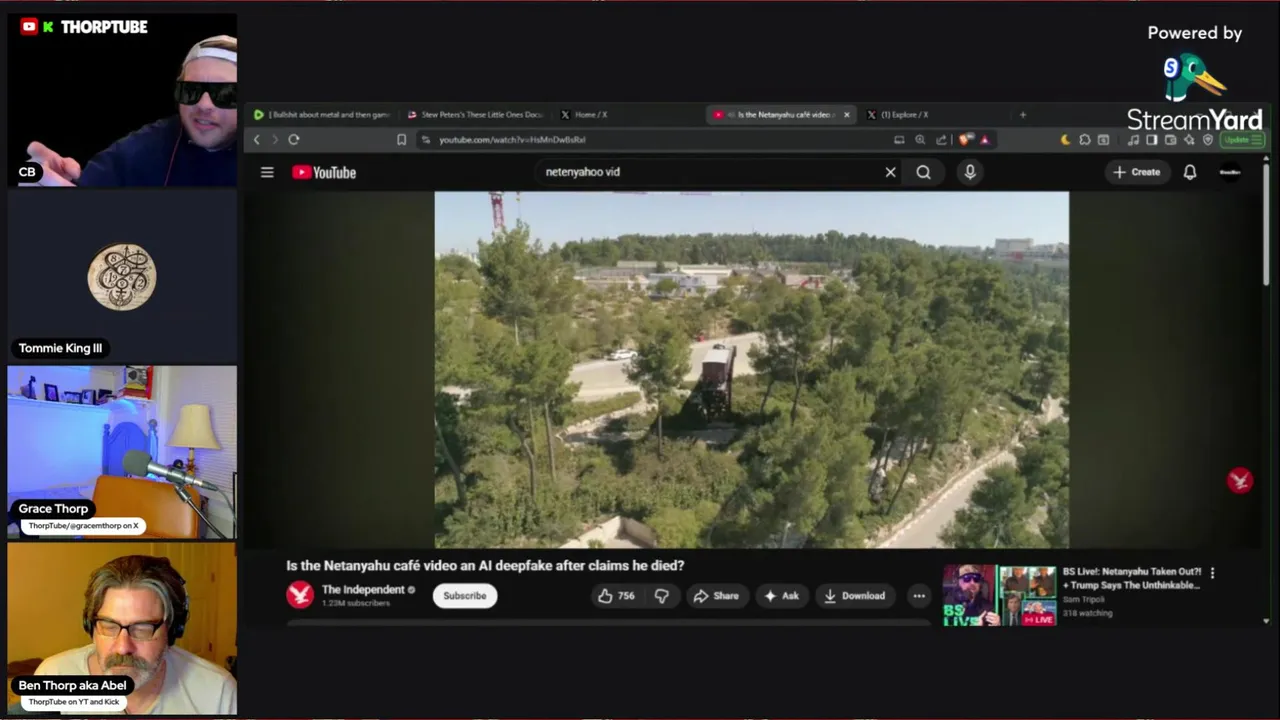
Task: Open Brave Rewards triangle icon
Action: click(x=984, y=140)
